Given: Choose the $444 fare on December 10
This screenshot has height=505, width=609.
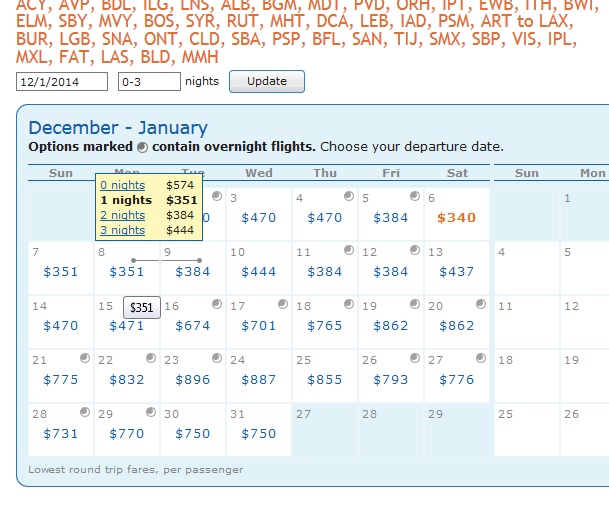Looking at the screenshot, I should (x=259, y=271).
